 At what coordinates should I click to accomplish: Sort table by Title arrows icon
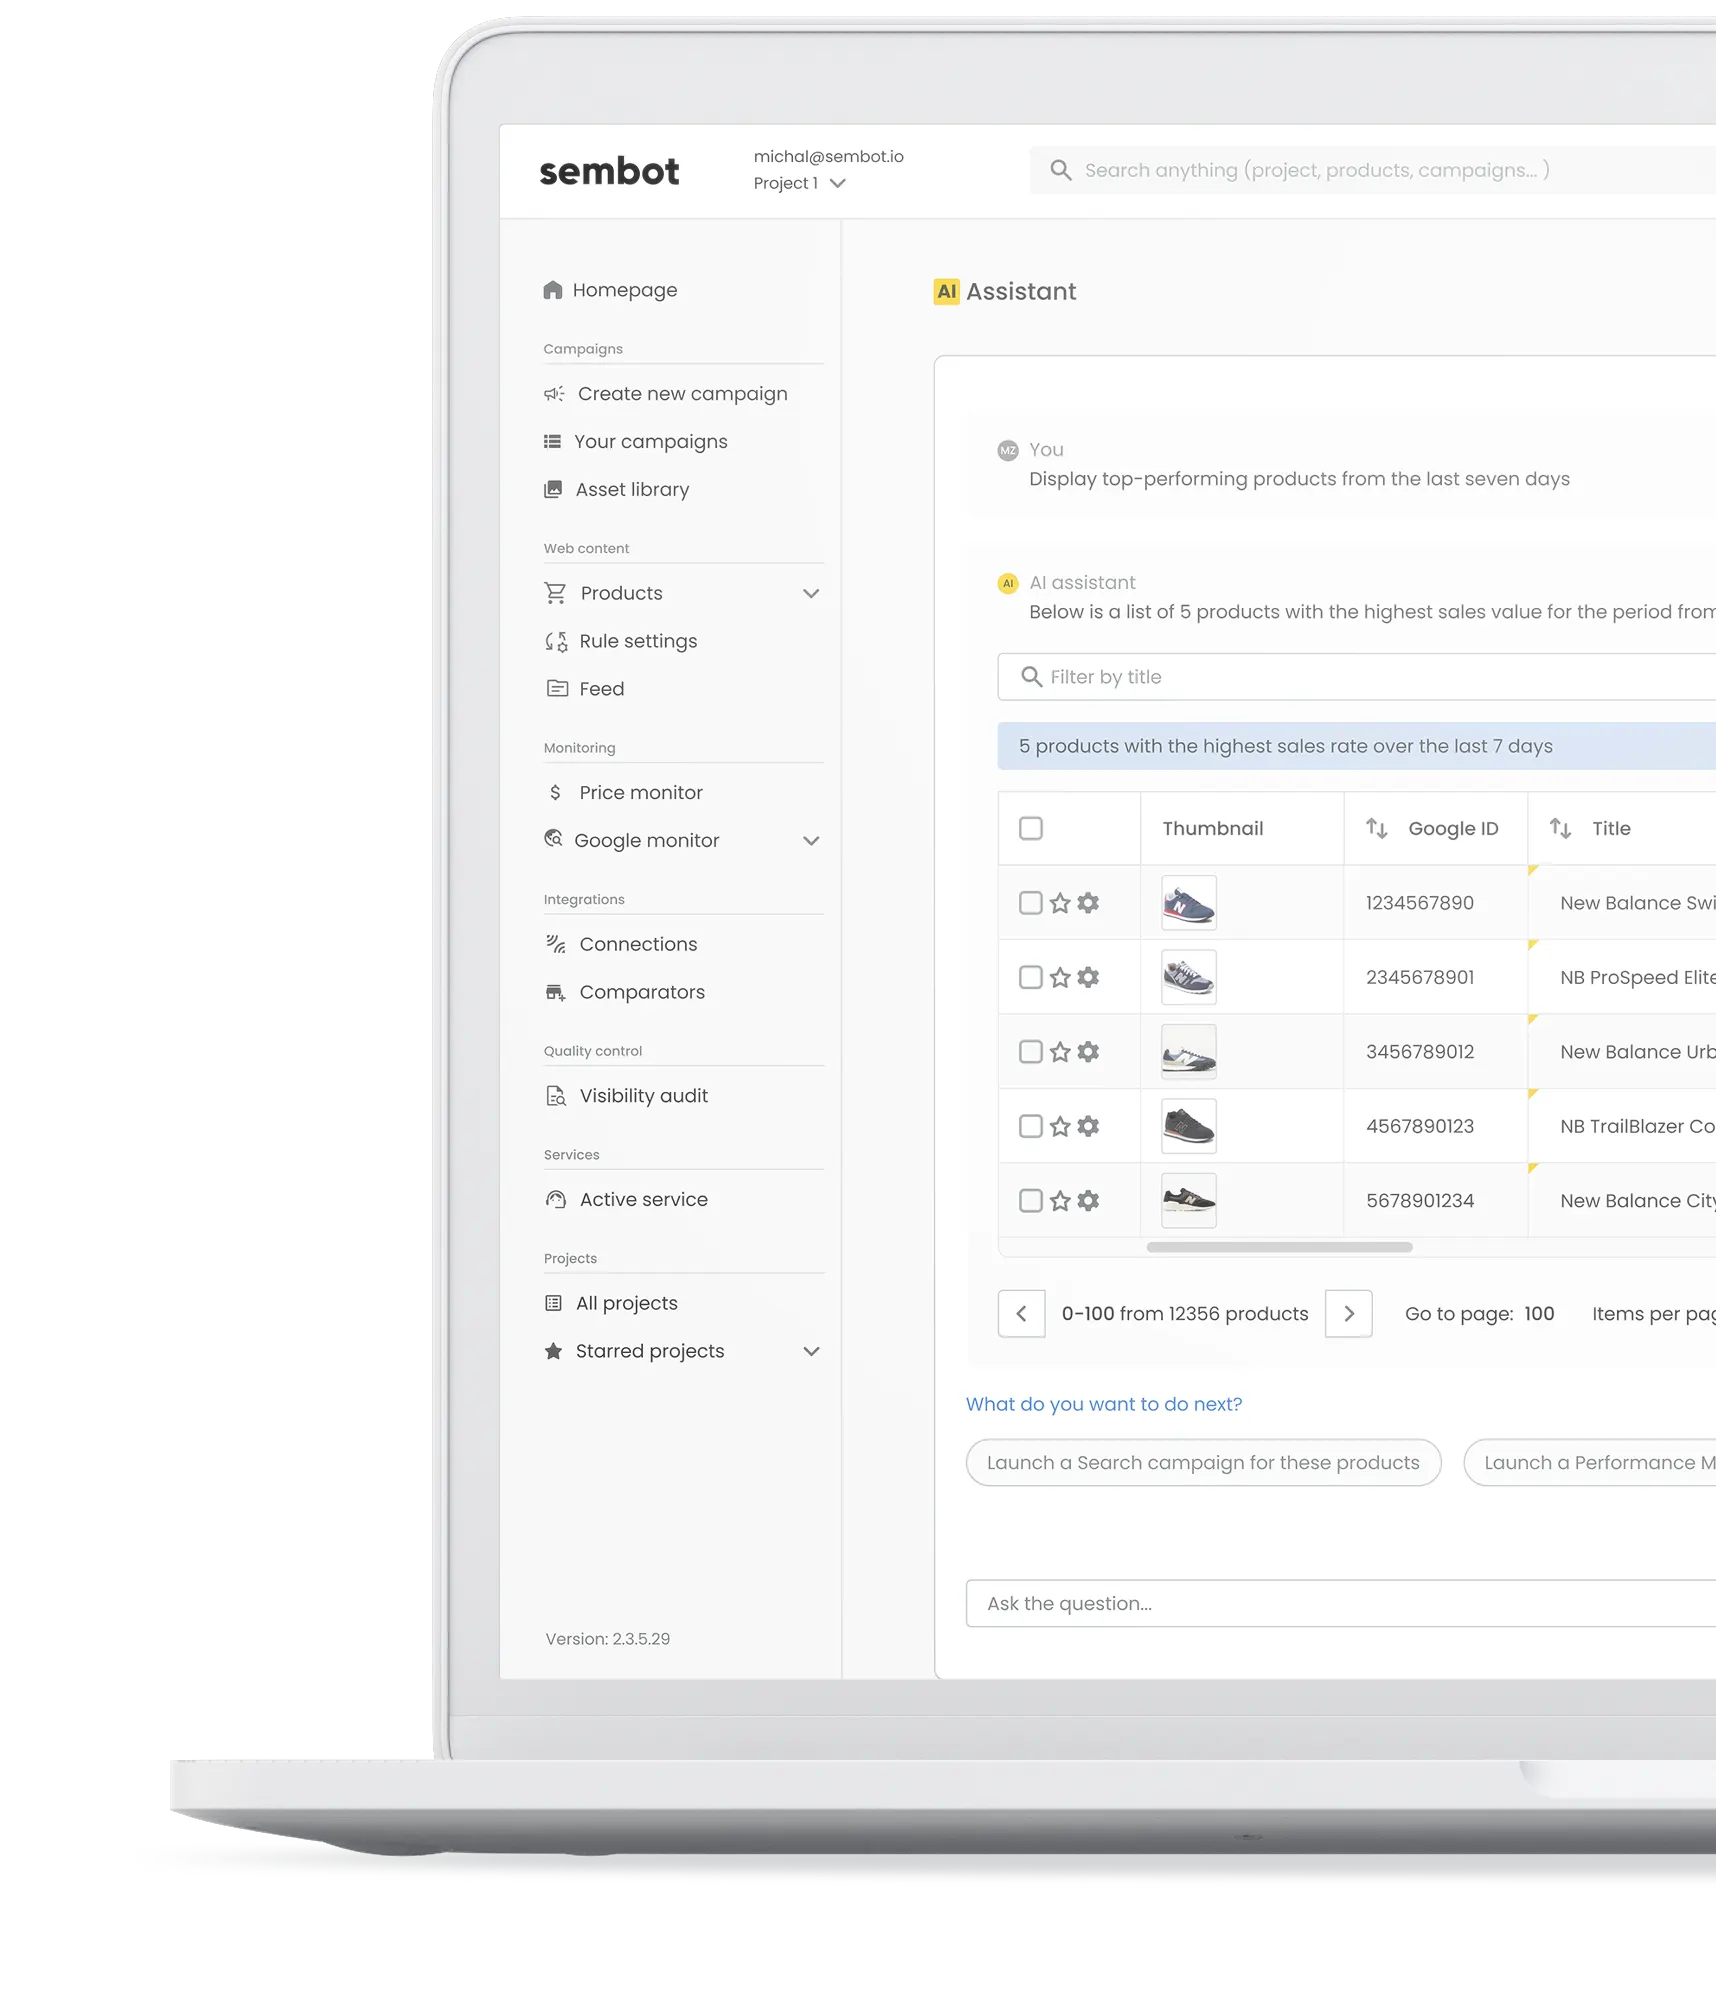pos(1560,828)
